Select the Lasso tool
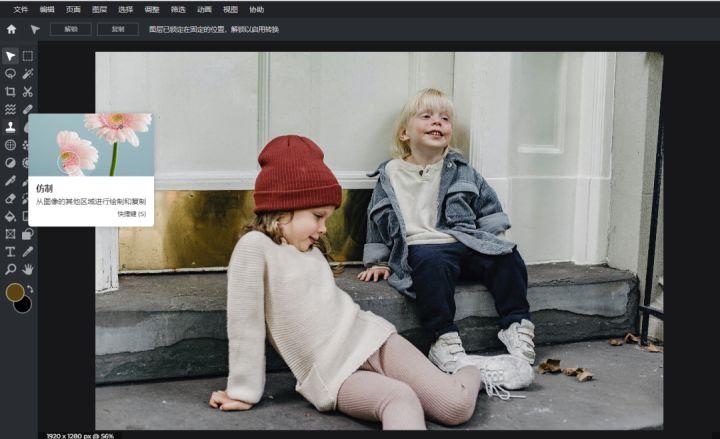 tap(10, 73)
